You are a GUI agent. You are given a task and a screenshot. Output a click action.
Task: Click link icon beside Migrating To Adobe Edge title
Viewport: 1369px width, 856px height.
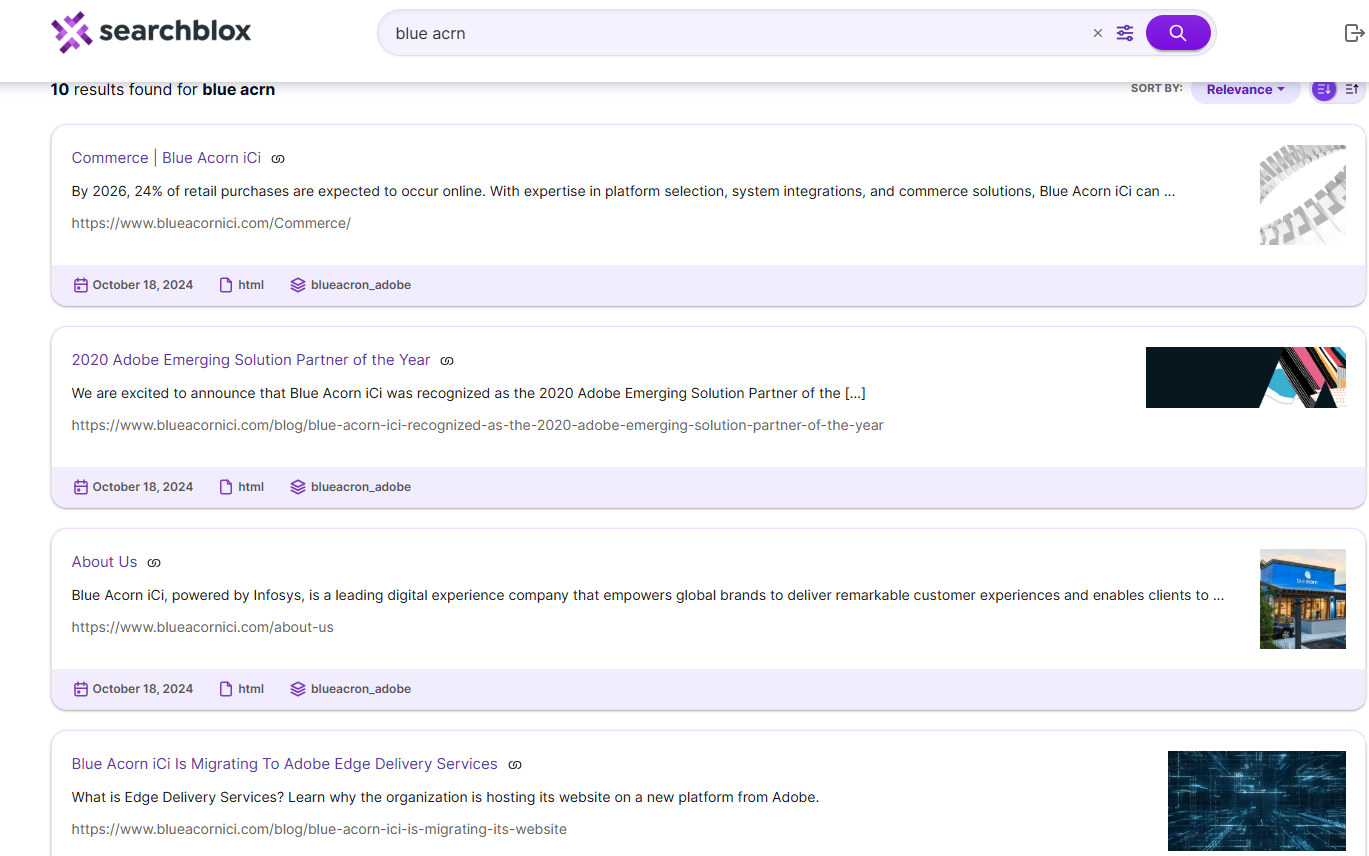pyautogui.click(x=515, y=765)
